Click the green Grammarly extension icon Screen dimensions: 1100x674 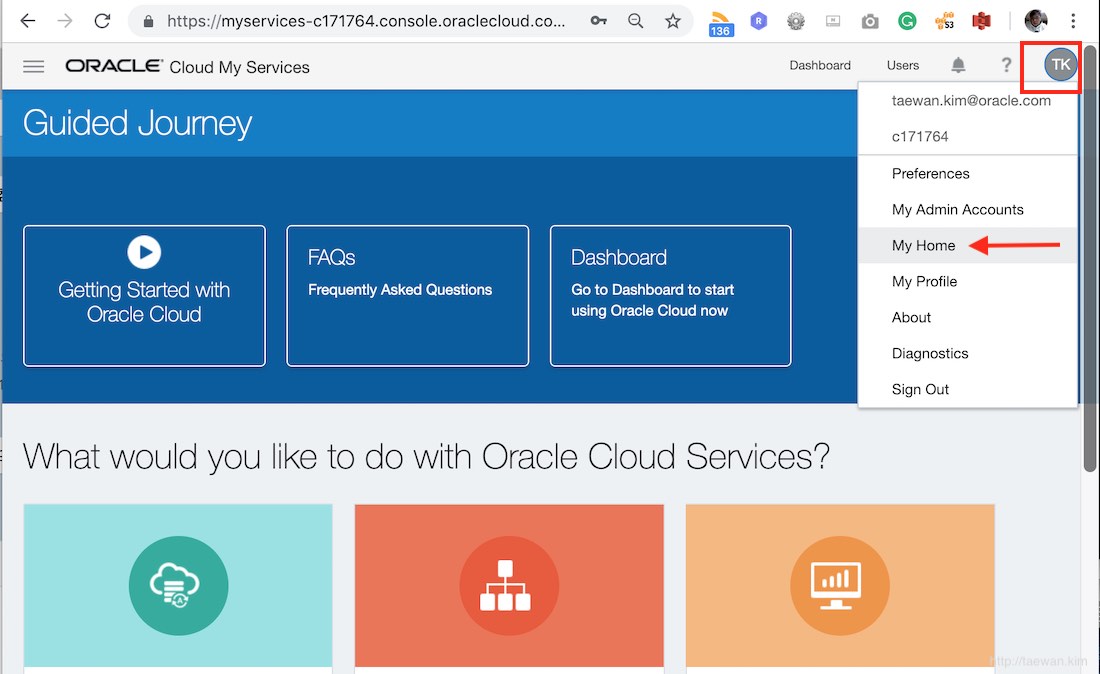tap(907, 21)
